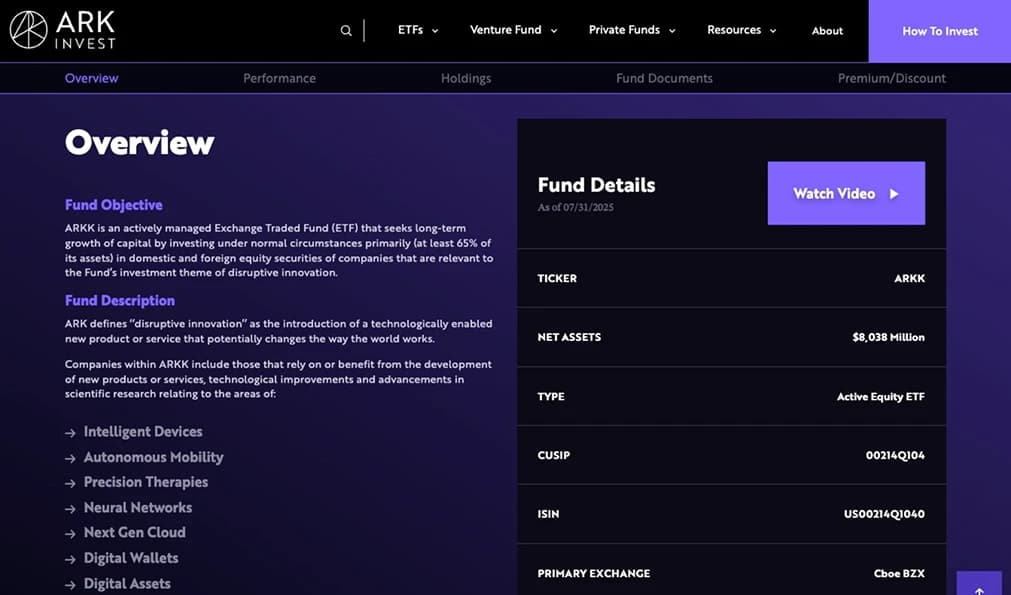The width and height of the screenshot is (1011, 595).
Task: Click the As of 07/31/2025 date
Action: pos(575,208)
